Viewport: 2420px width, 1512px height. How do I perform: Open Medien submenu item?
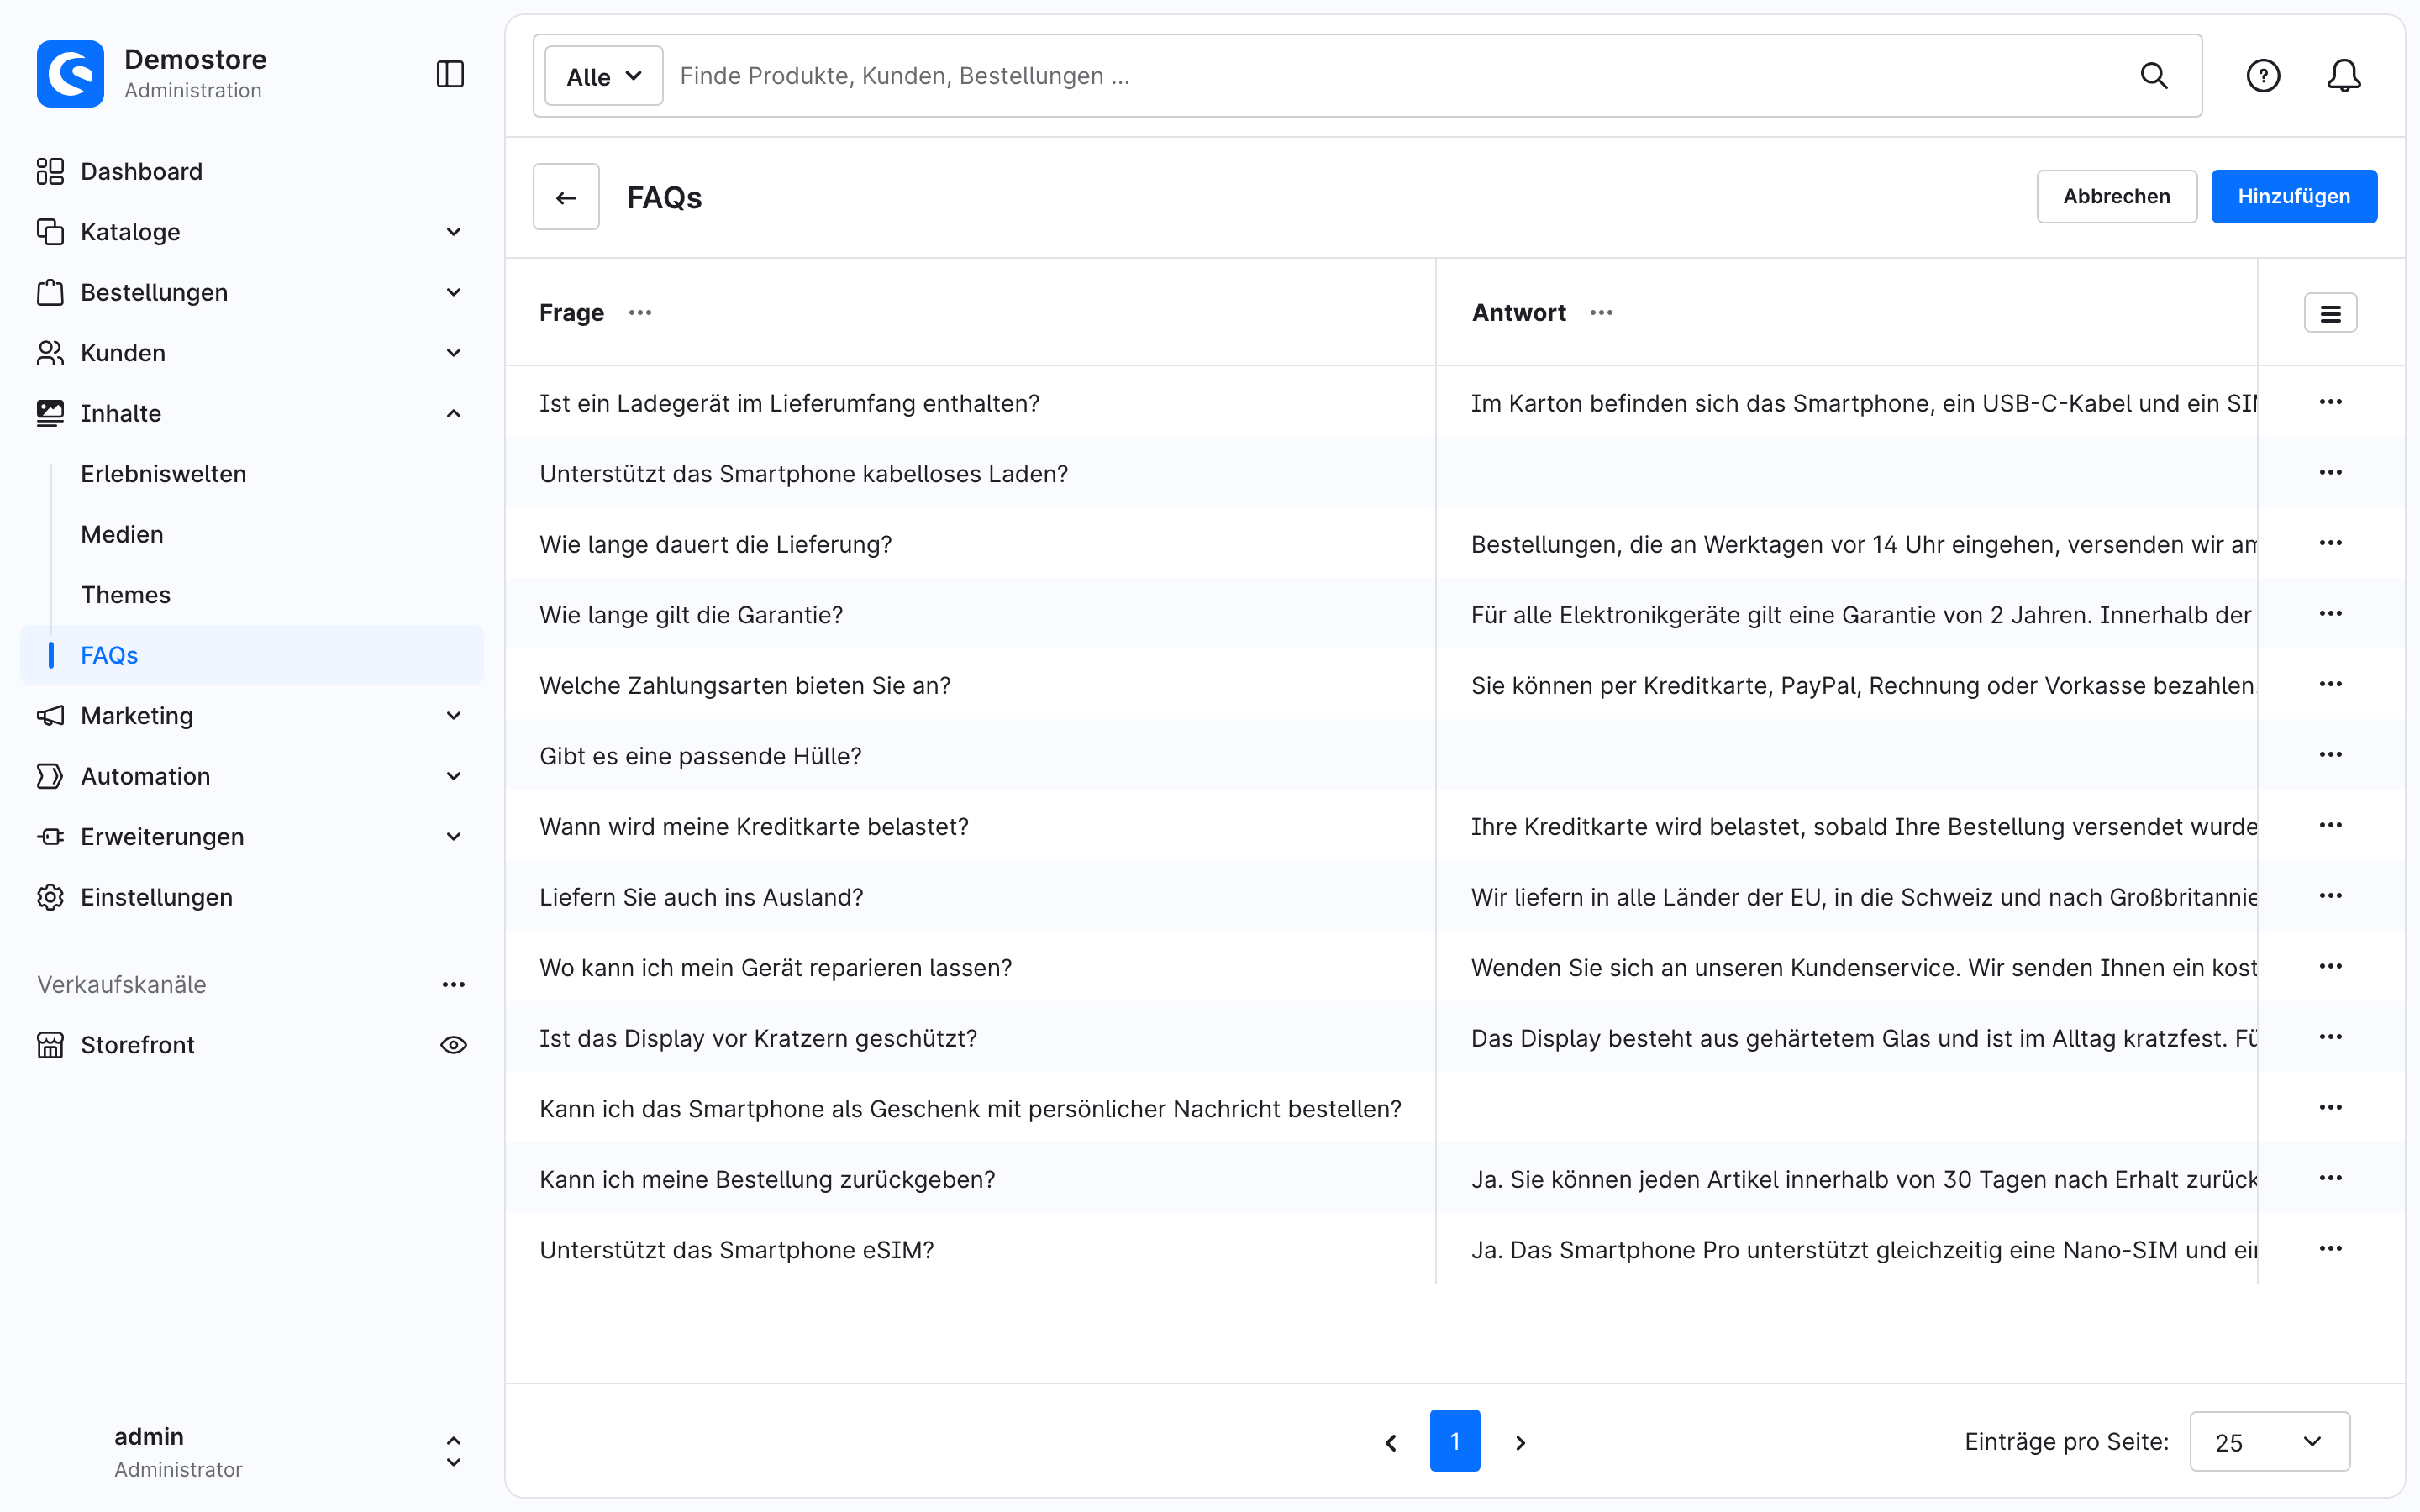click(x=122, y=535)
